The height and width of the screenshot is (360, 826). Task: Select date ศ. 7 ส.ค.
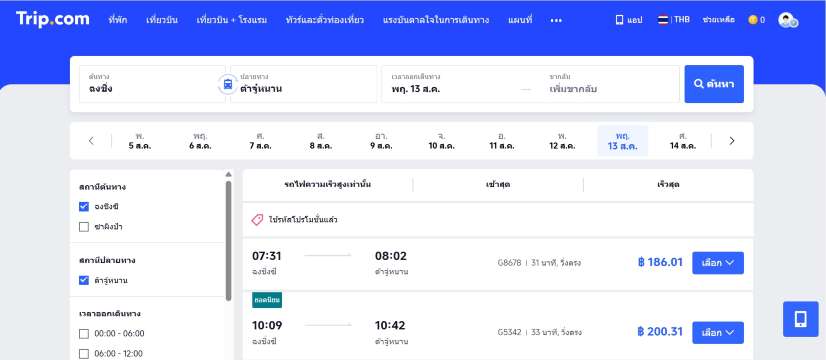coord(260,141)
